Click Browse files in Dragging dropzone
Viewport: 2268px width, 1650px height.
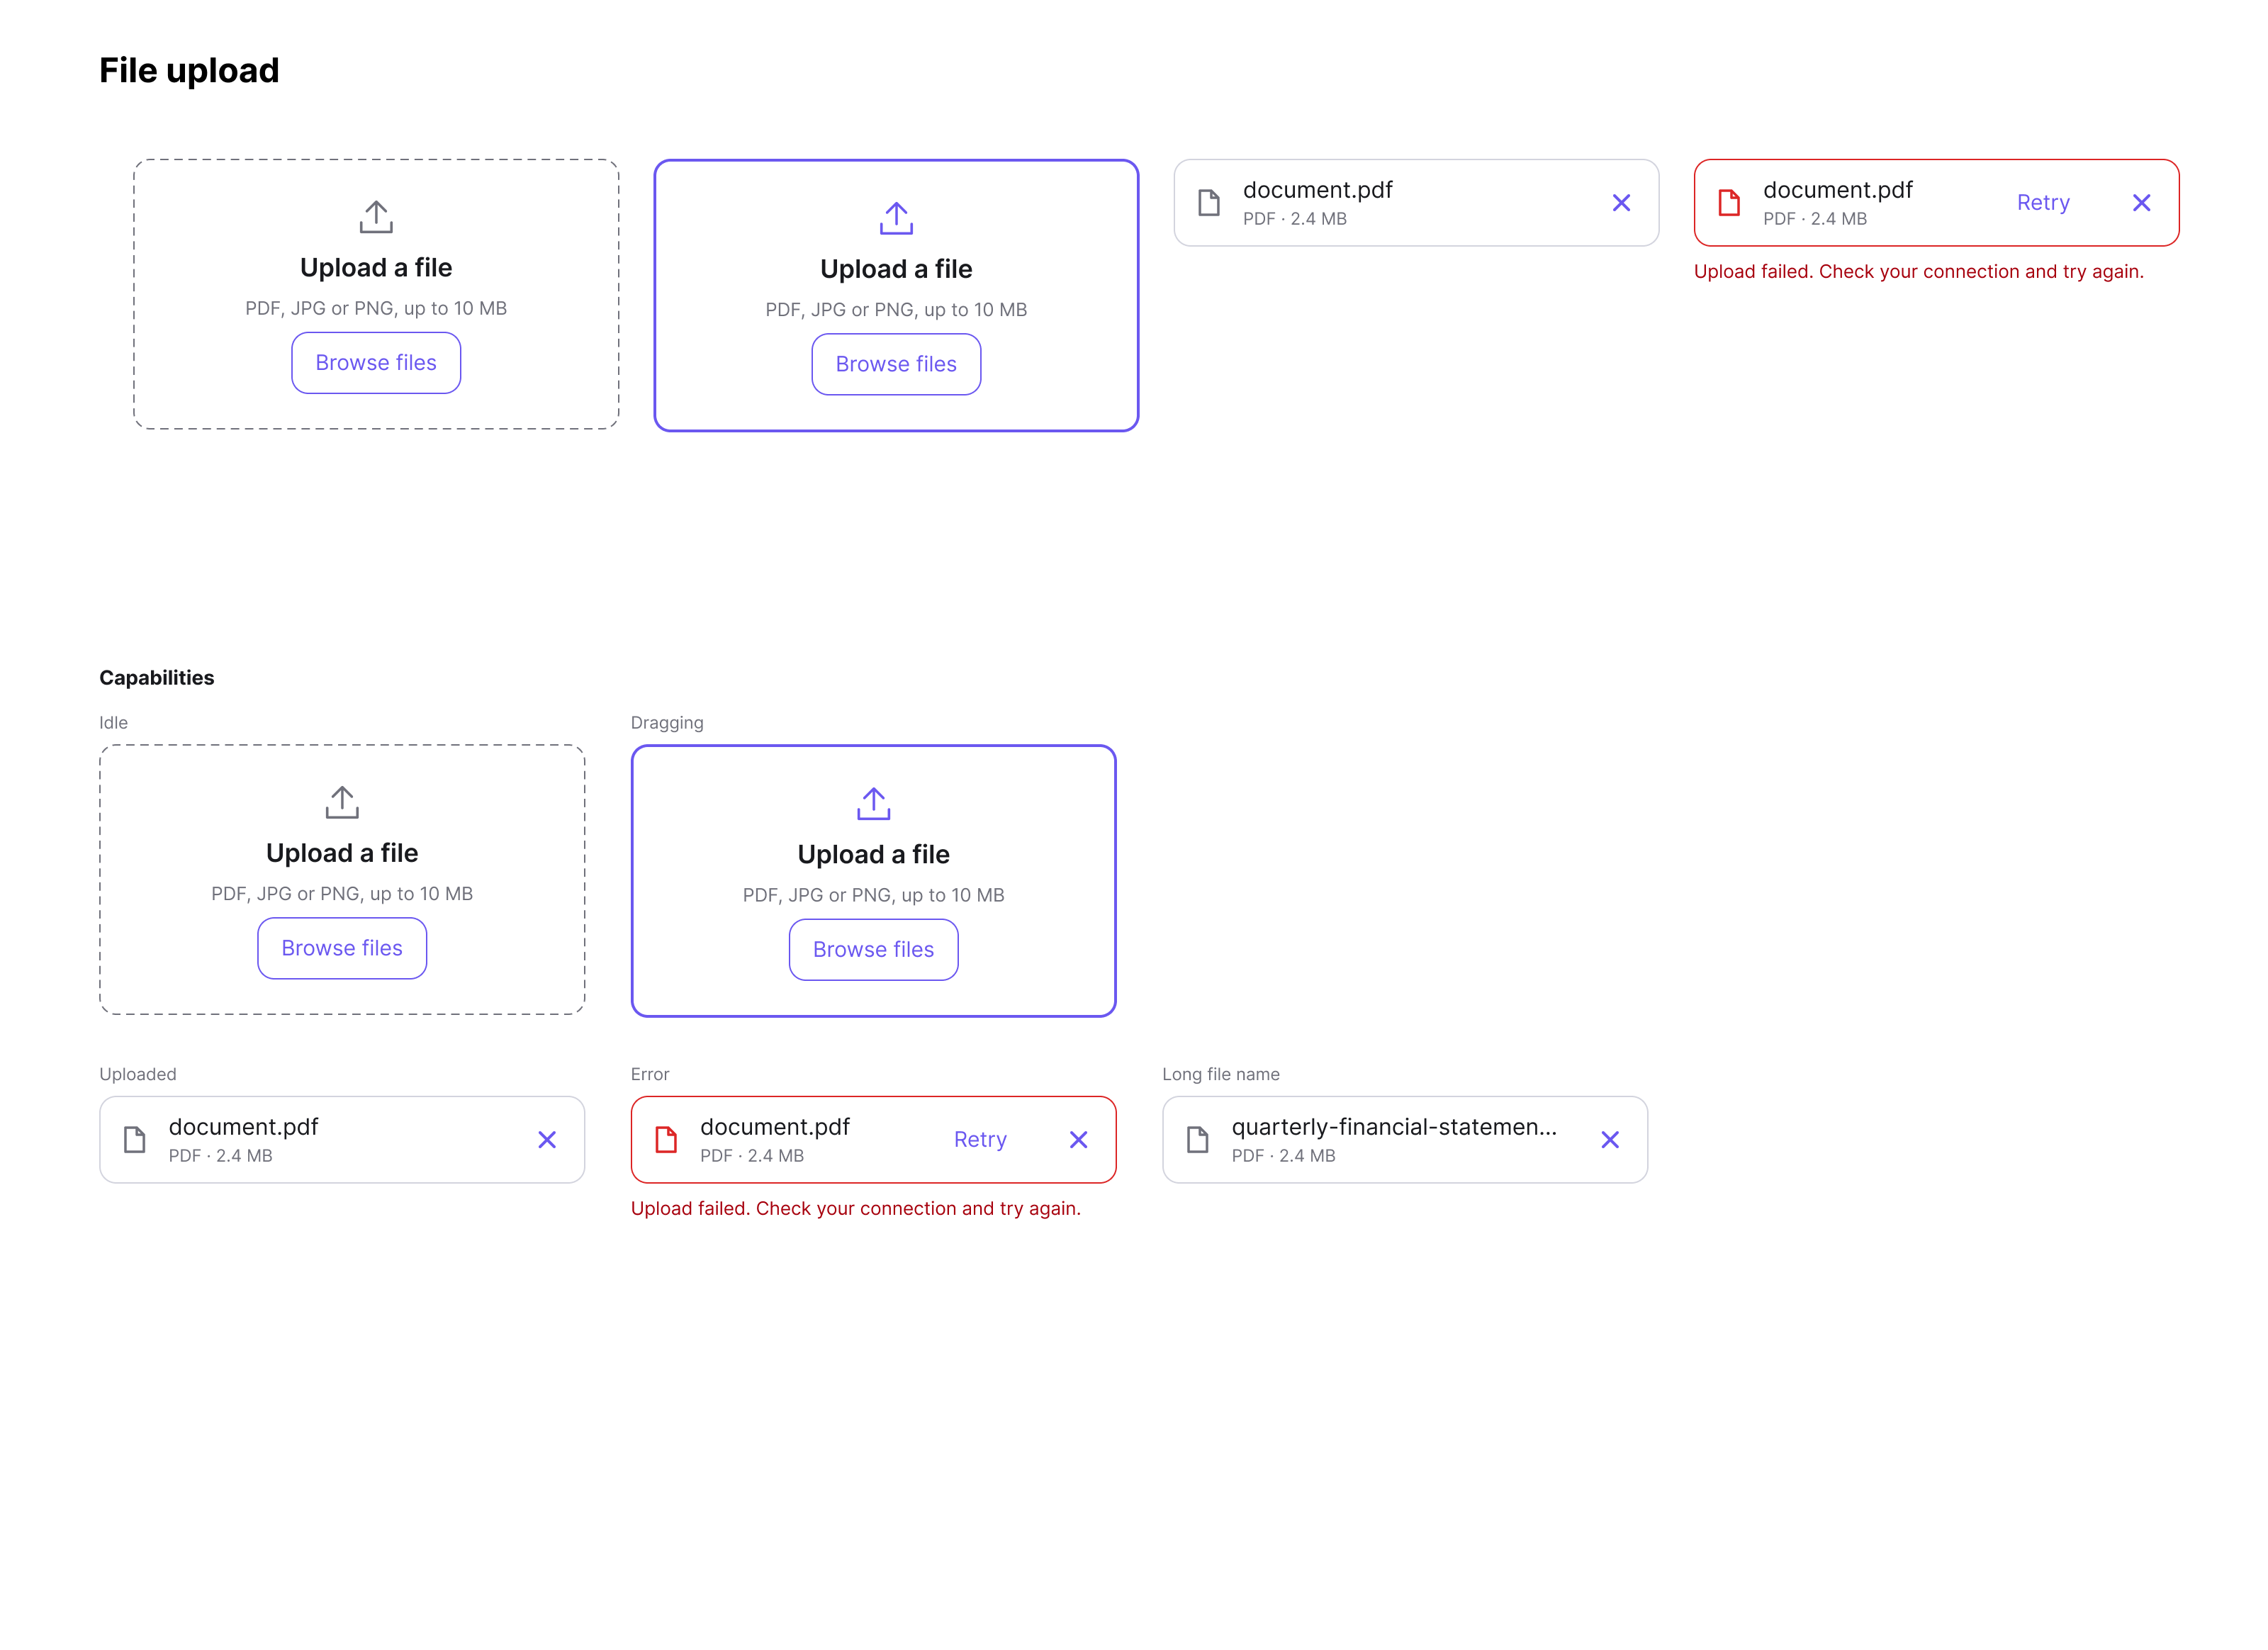(x=873, y=950)
